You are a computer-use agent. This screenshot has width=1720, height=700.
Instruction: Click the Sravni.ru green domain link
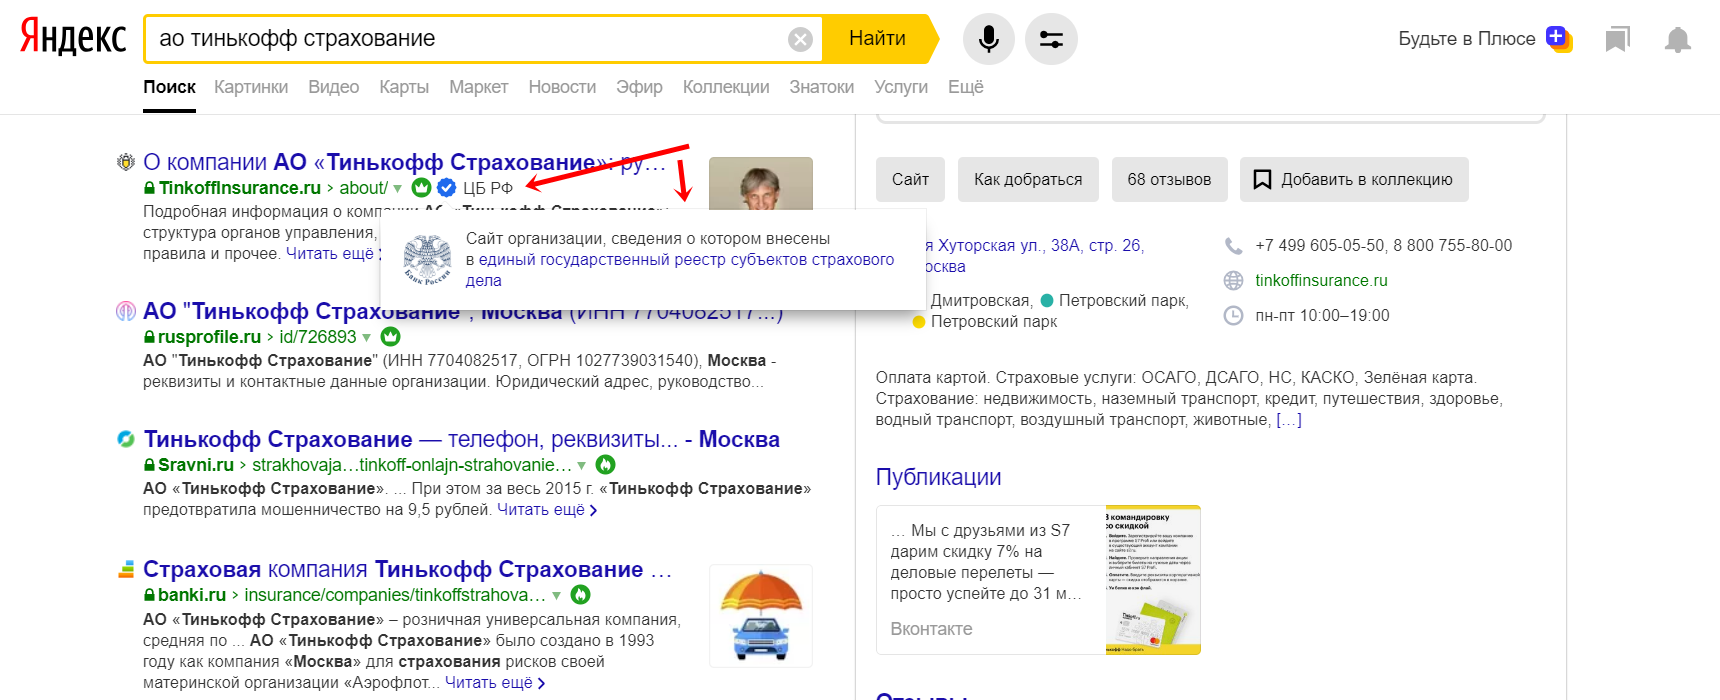point(196,465)
